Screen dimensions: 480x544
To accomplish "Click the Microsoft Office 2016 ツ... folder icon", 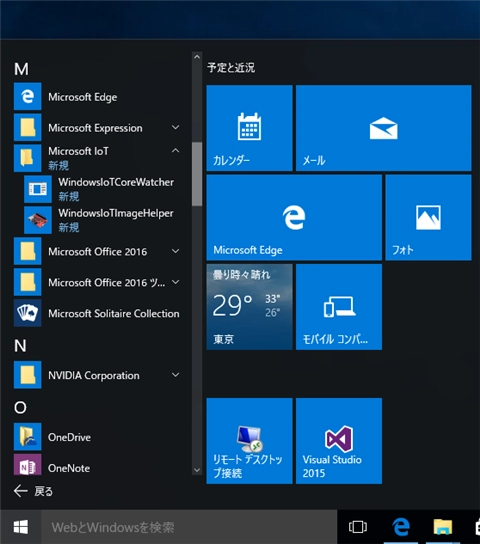I will pyautogui.click(x=27, y=282).
